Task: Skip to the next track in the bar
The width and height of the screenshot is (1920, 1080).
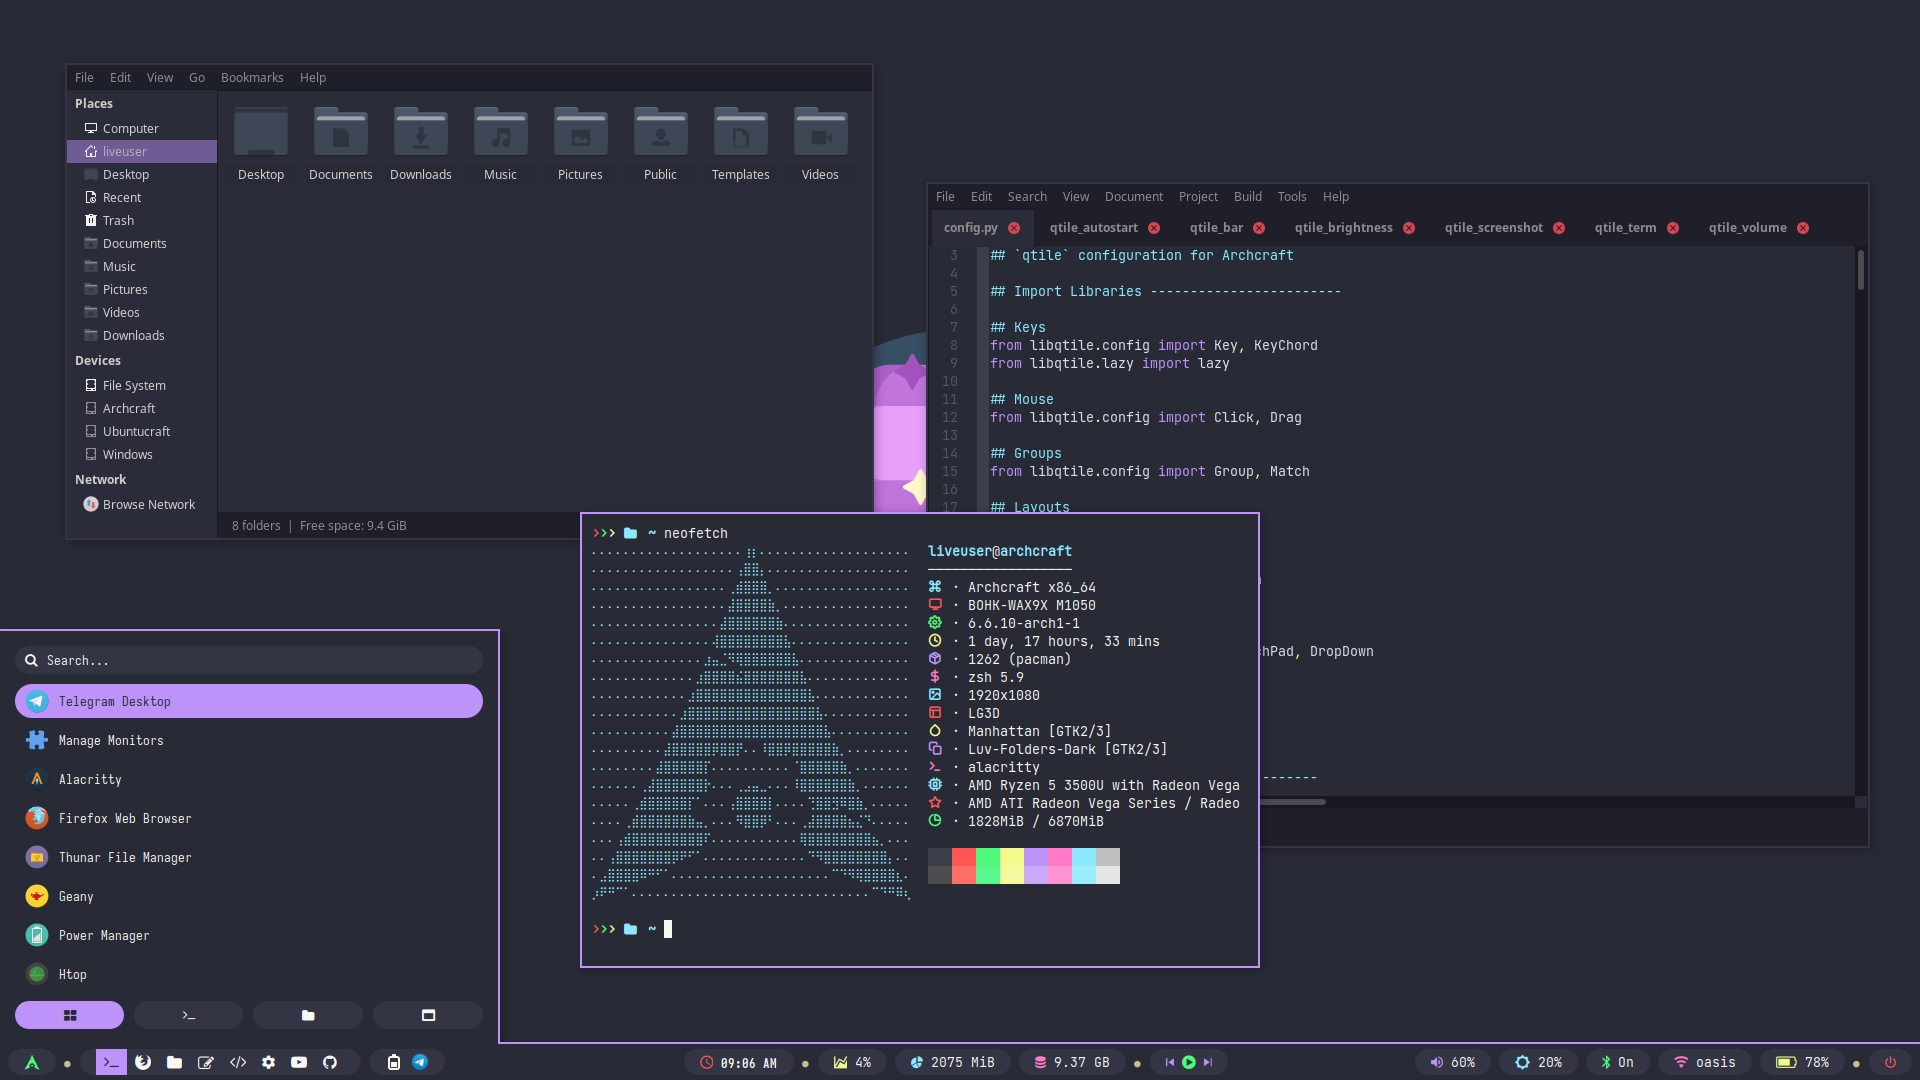Action: point(1208,1062)
